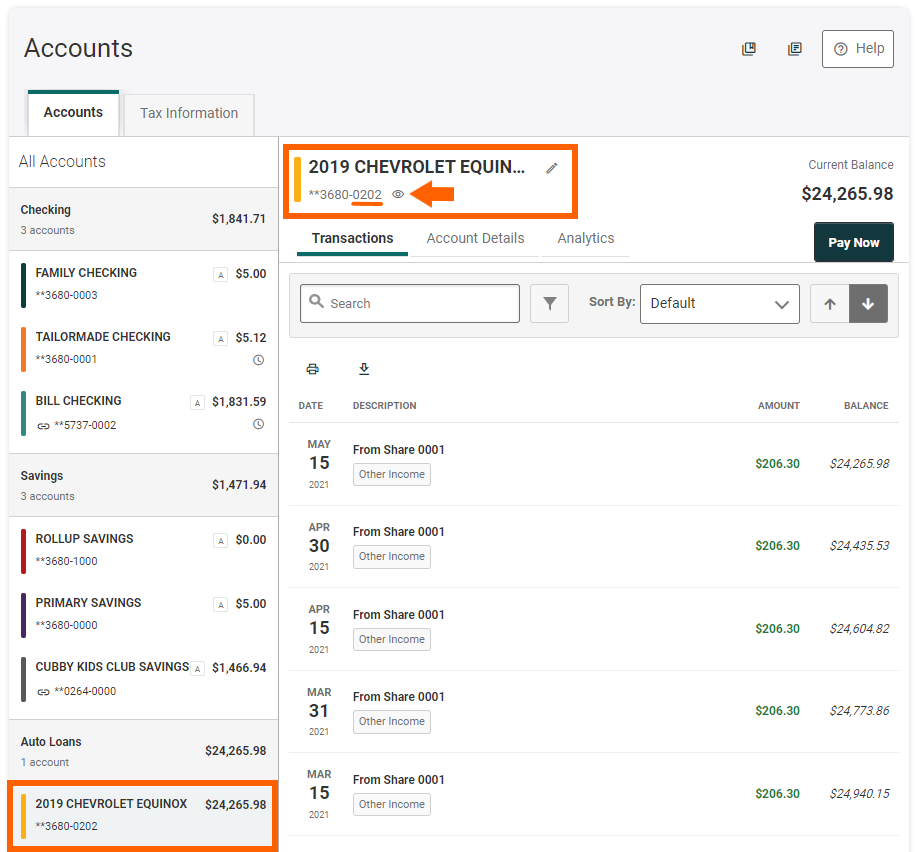Open the FAMILY CHECKING account
918x852 pixels.
click(143, 283)
